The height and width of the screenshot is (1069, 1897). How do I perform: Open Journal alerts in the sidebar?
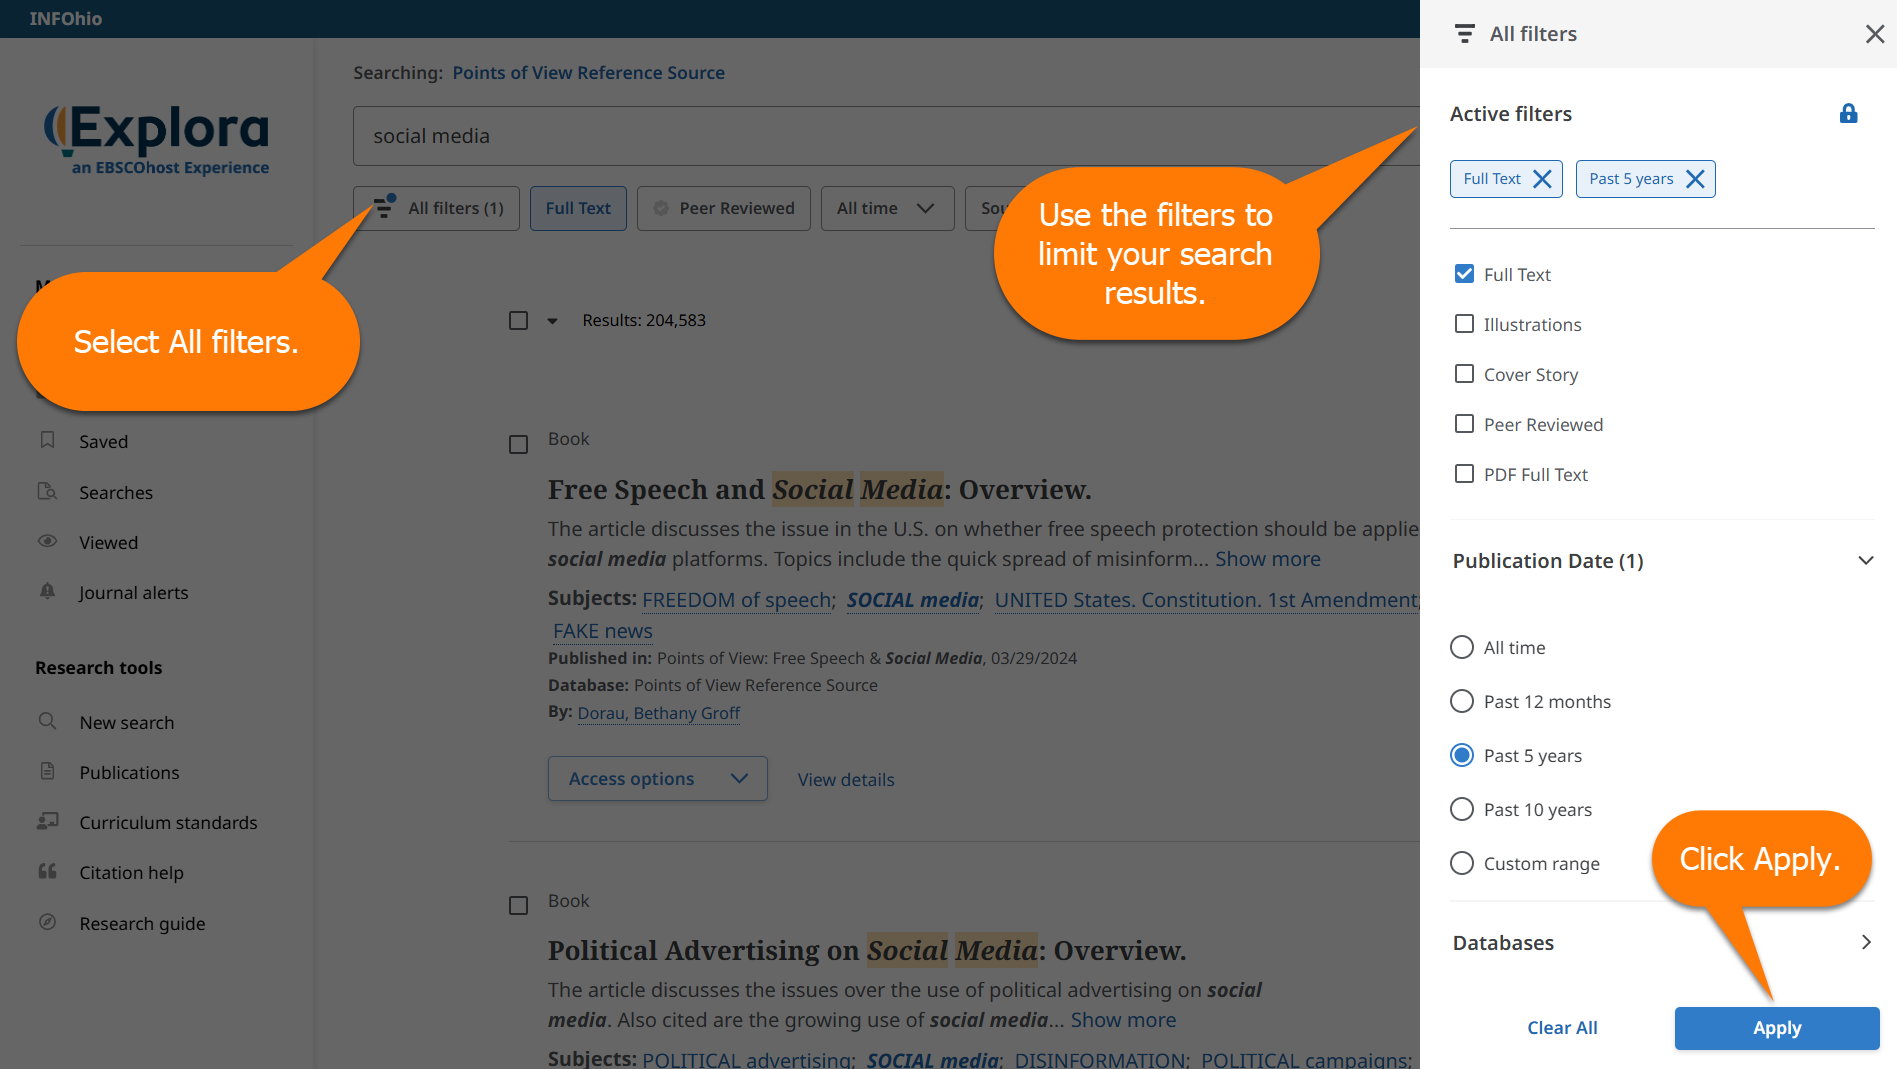[134, 592]
